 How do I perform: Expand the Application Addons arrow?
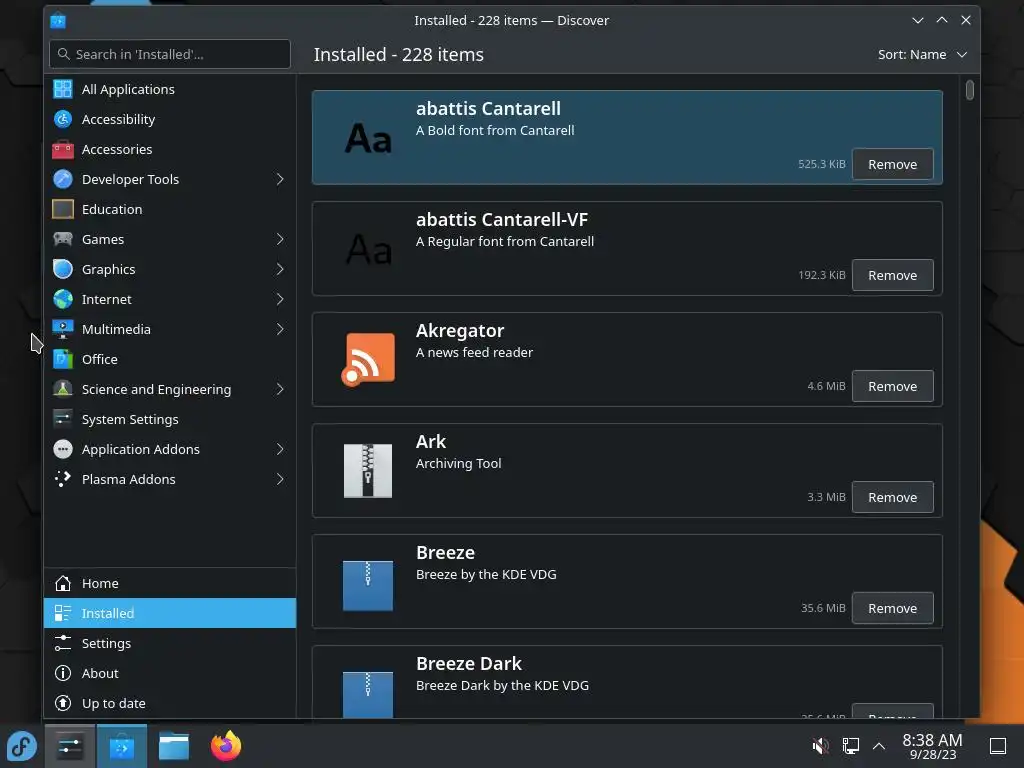pos(280,449)
